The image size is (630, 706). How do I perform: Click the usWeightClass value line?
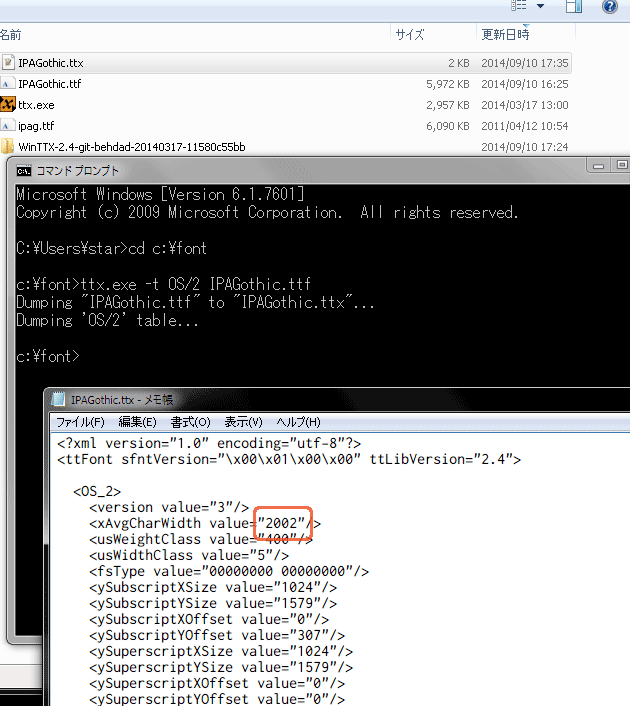click(201, 539)
